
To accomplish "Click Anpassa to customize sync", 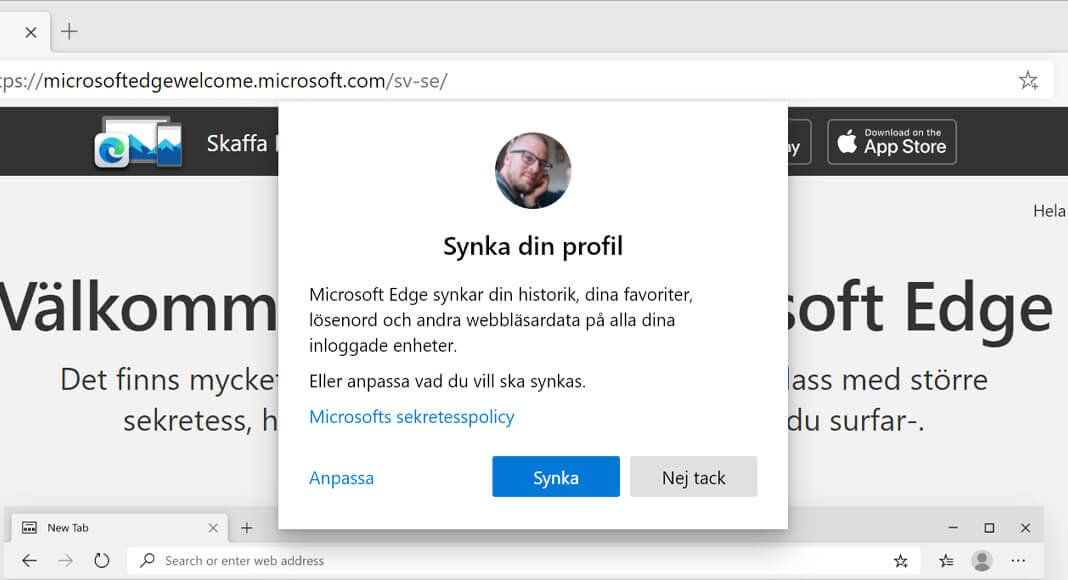I will 341,478.
